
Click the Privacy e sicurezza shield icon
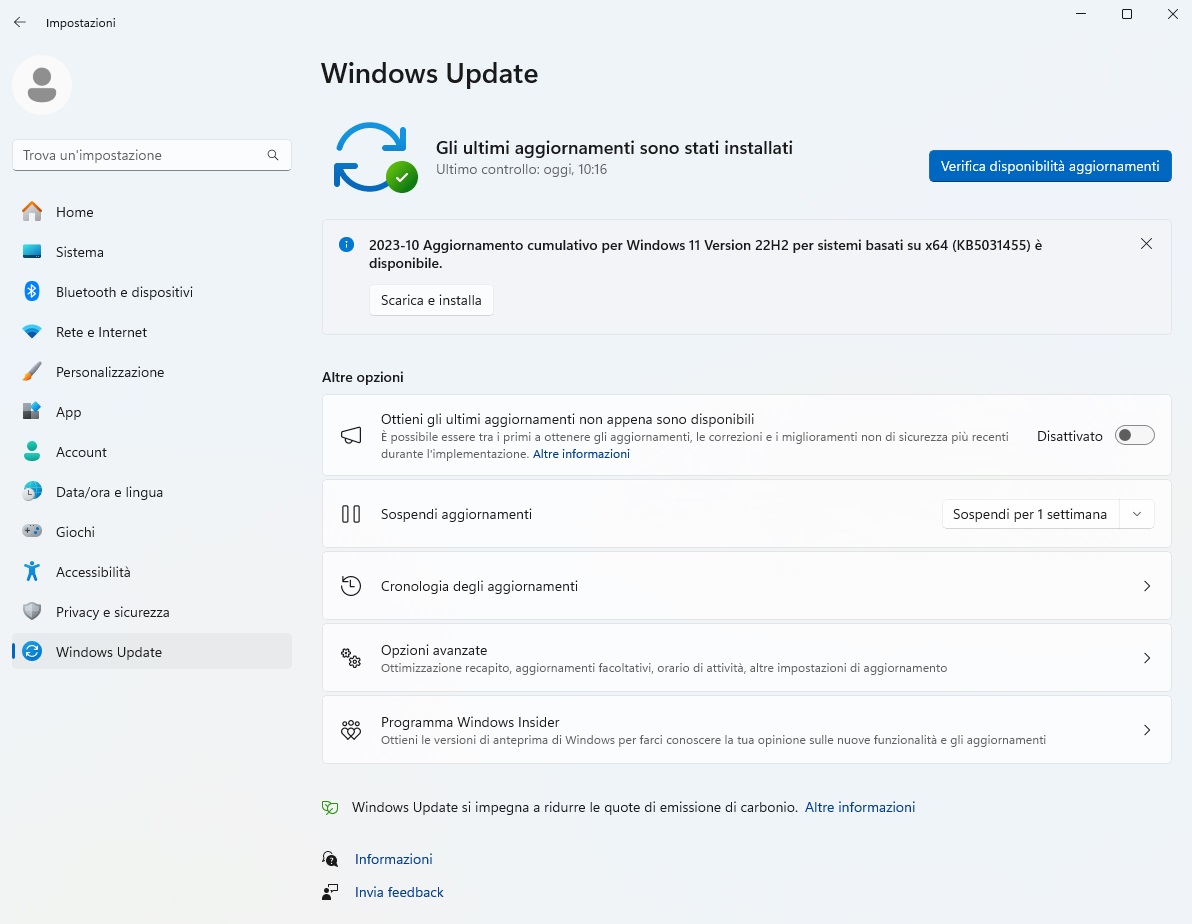32,612
